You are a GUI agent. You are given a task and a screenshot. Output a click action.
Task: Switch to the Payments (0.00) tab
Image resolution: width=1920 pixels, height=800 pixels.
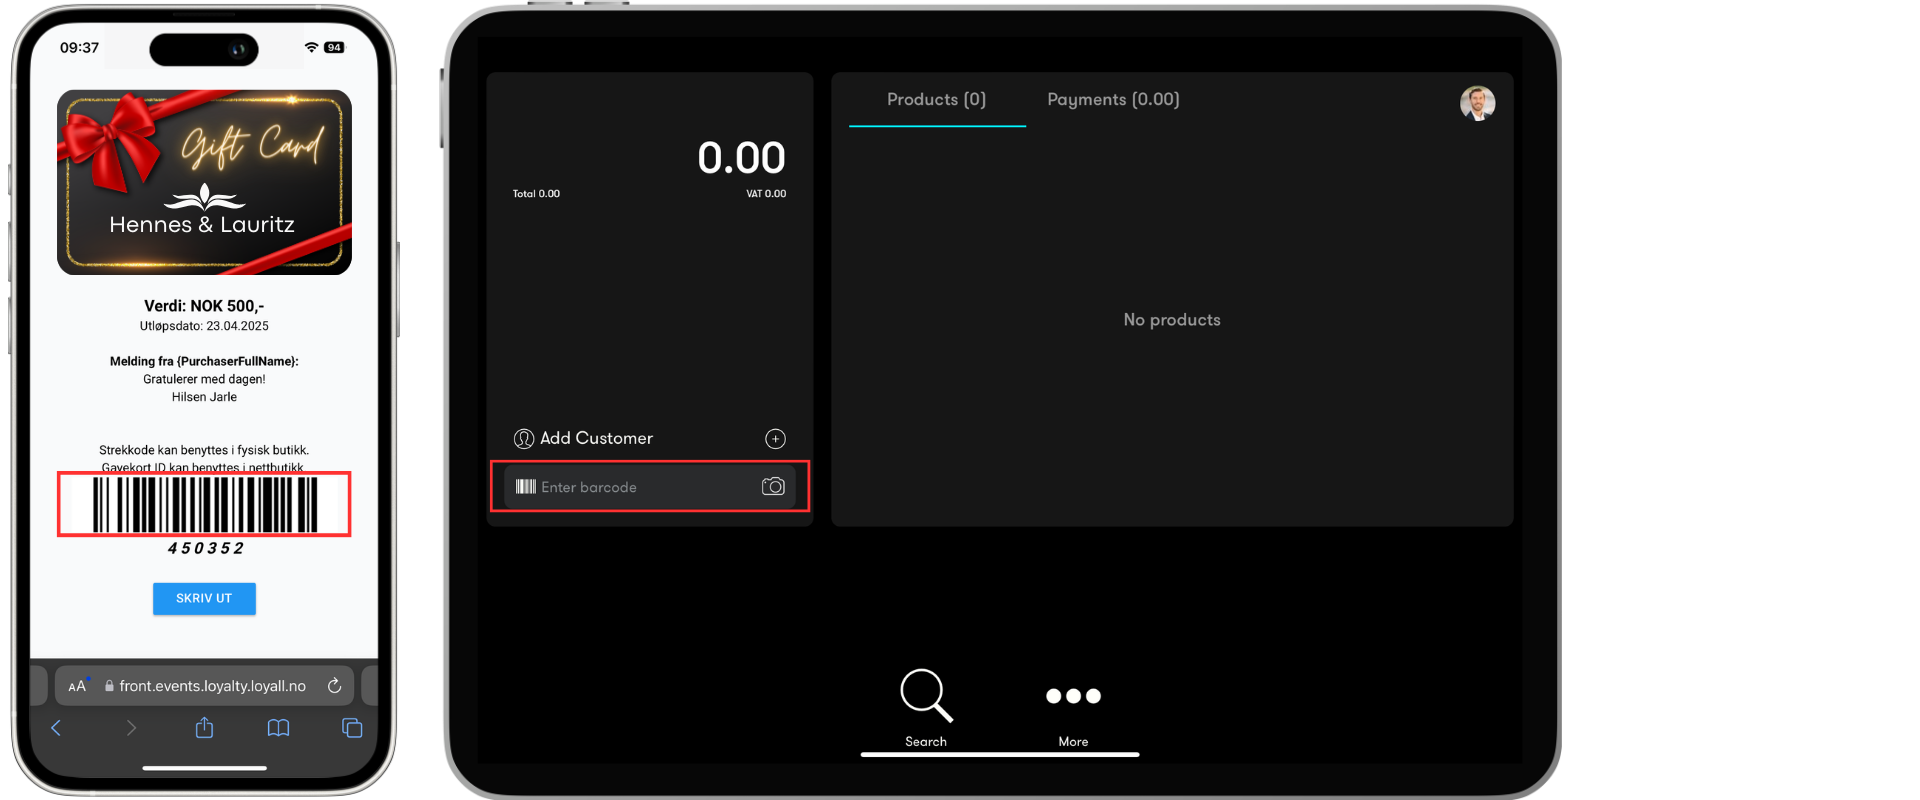pos(1113,99)
